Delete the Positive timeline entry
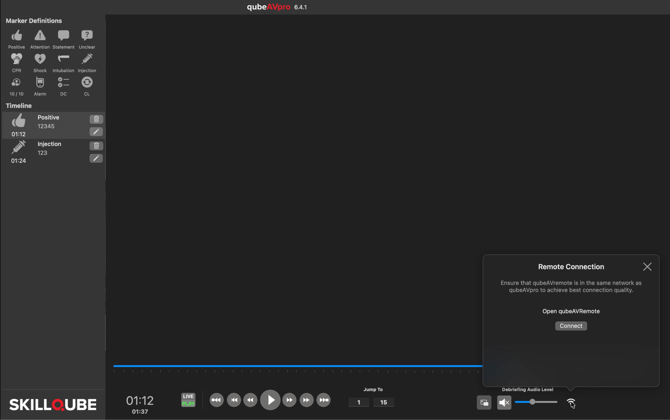The width and height of the screenshot is (670, 420). tap(96, 119)
